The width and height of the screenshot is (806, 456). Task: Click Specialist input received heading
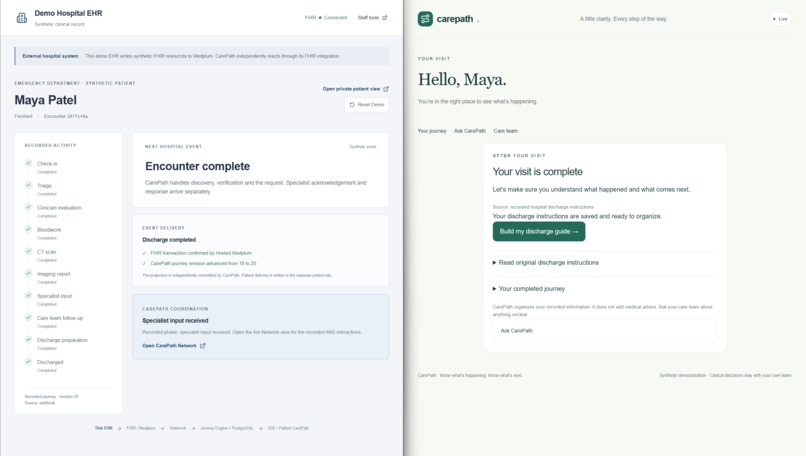(x=175, y=321)
